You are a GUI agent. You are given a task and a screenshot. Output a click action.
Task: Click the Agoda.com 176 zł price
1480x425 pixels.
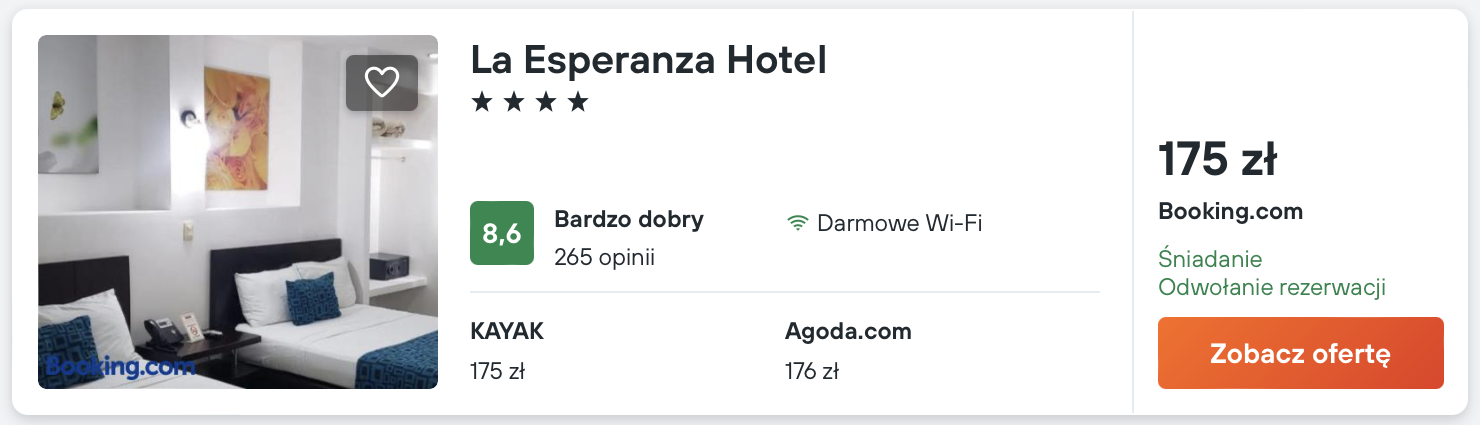[x=811, y=372]
